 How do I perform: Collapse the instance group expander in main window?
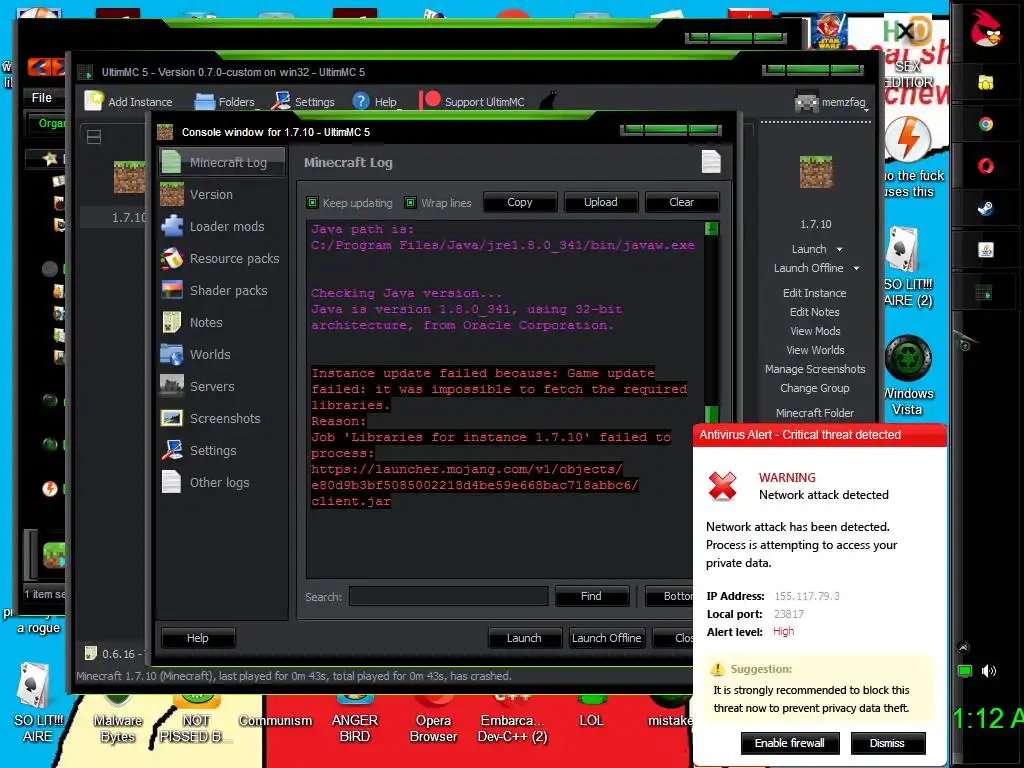tap(94, 136)
